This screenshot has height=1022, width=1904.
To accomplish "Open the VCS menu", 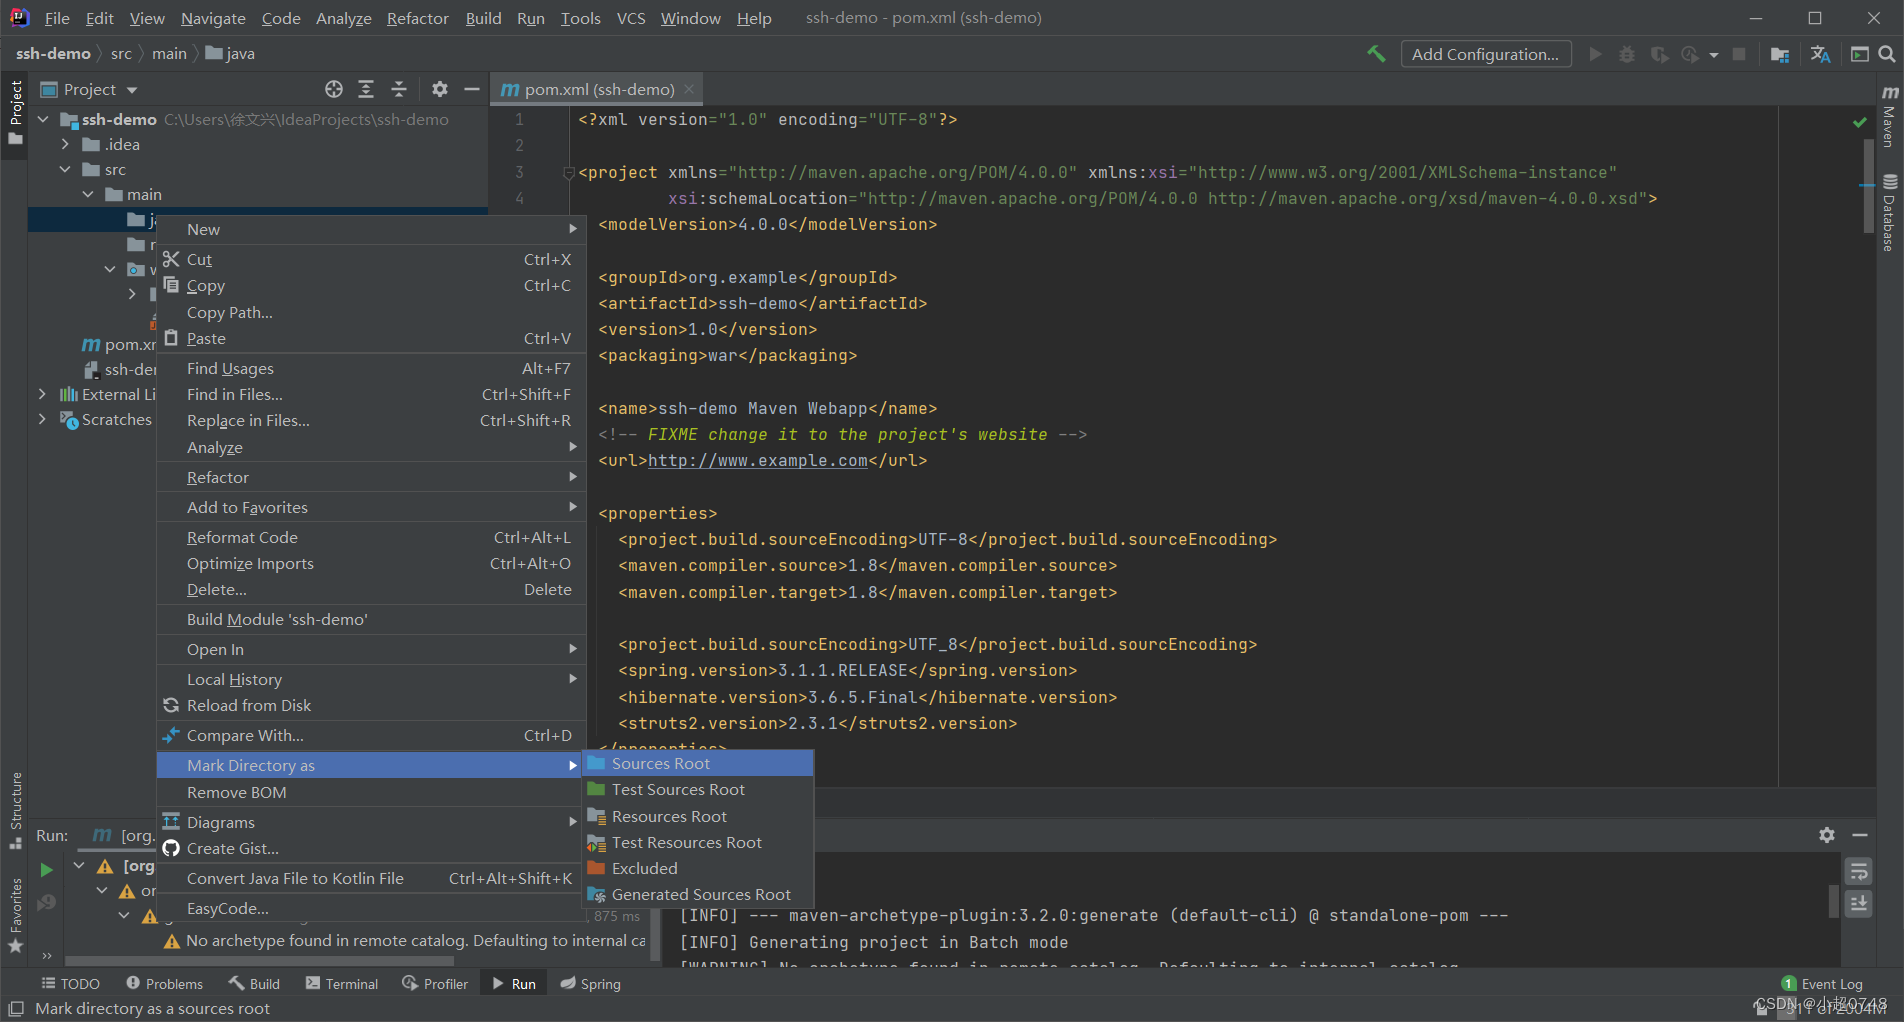I will (630, 18).
